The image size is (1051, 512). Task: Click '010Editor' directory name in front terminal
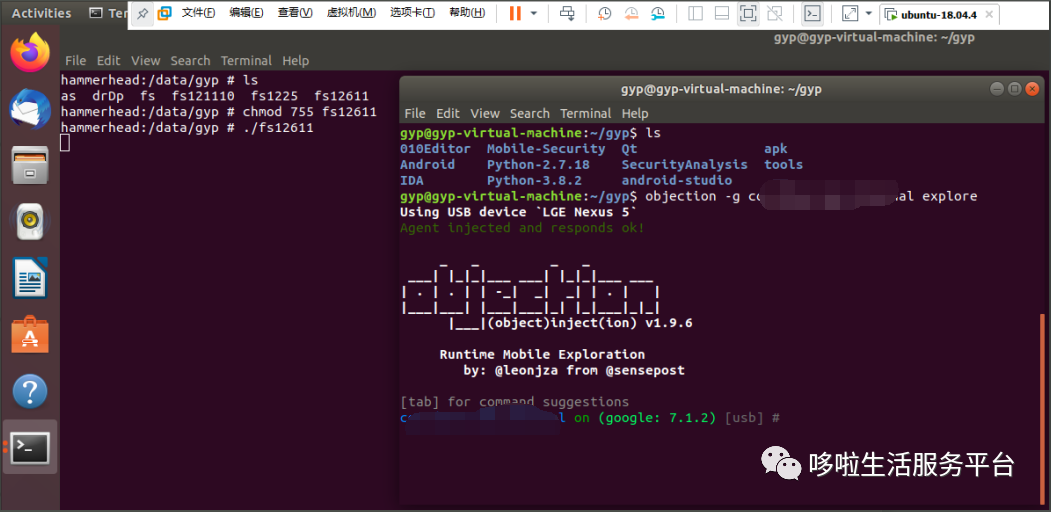tap(435, 149)
